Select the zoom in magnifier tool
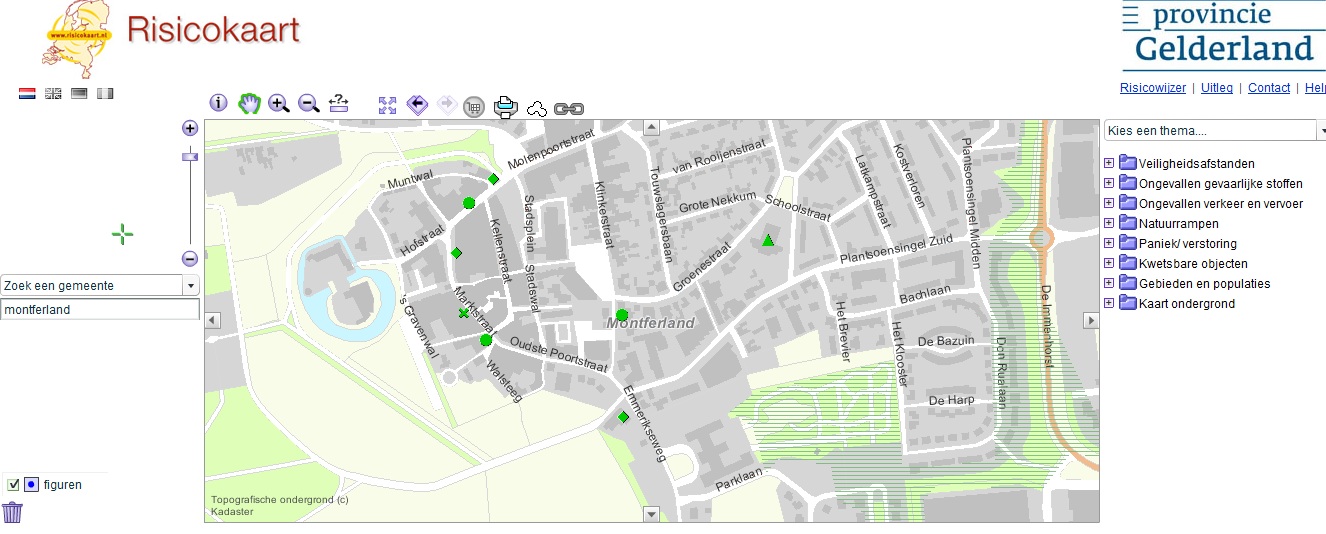 pos(279,103)
